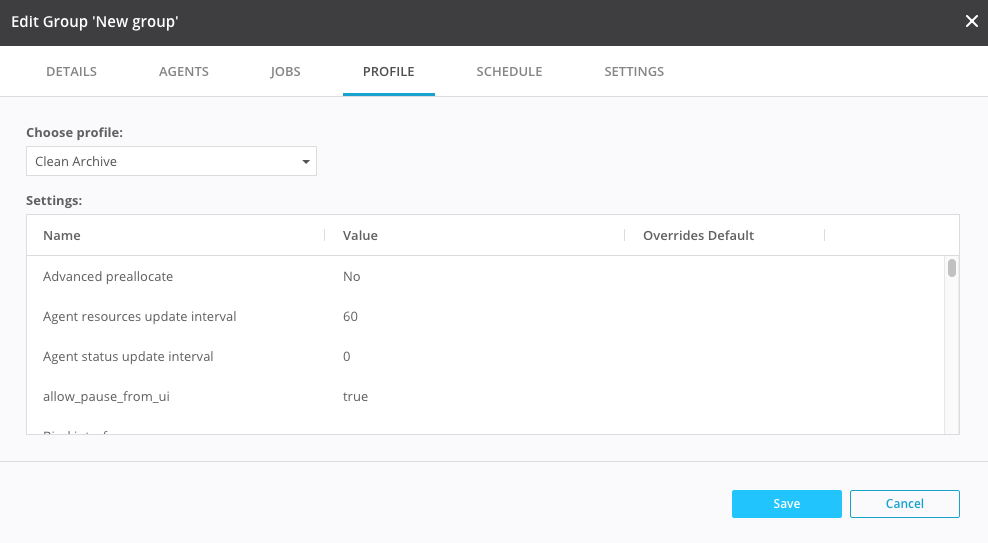Click the value 60 for resources interval
988x543 pixels.
pos(350,316)
